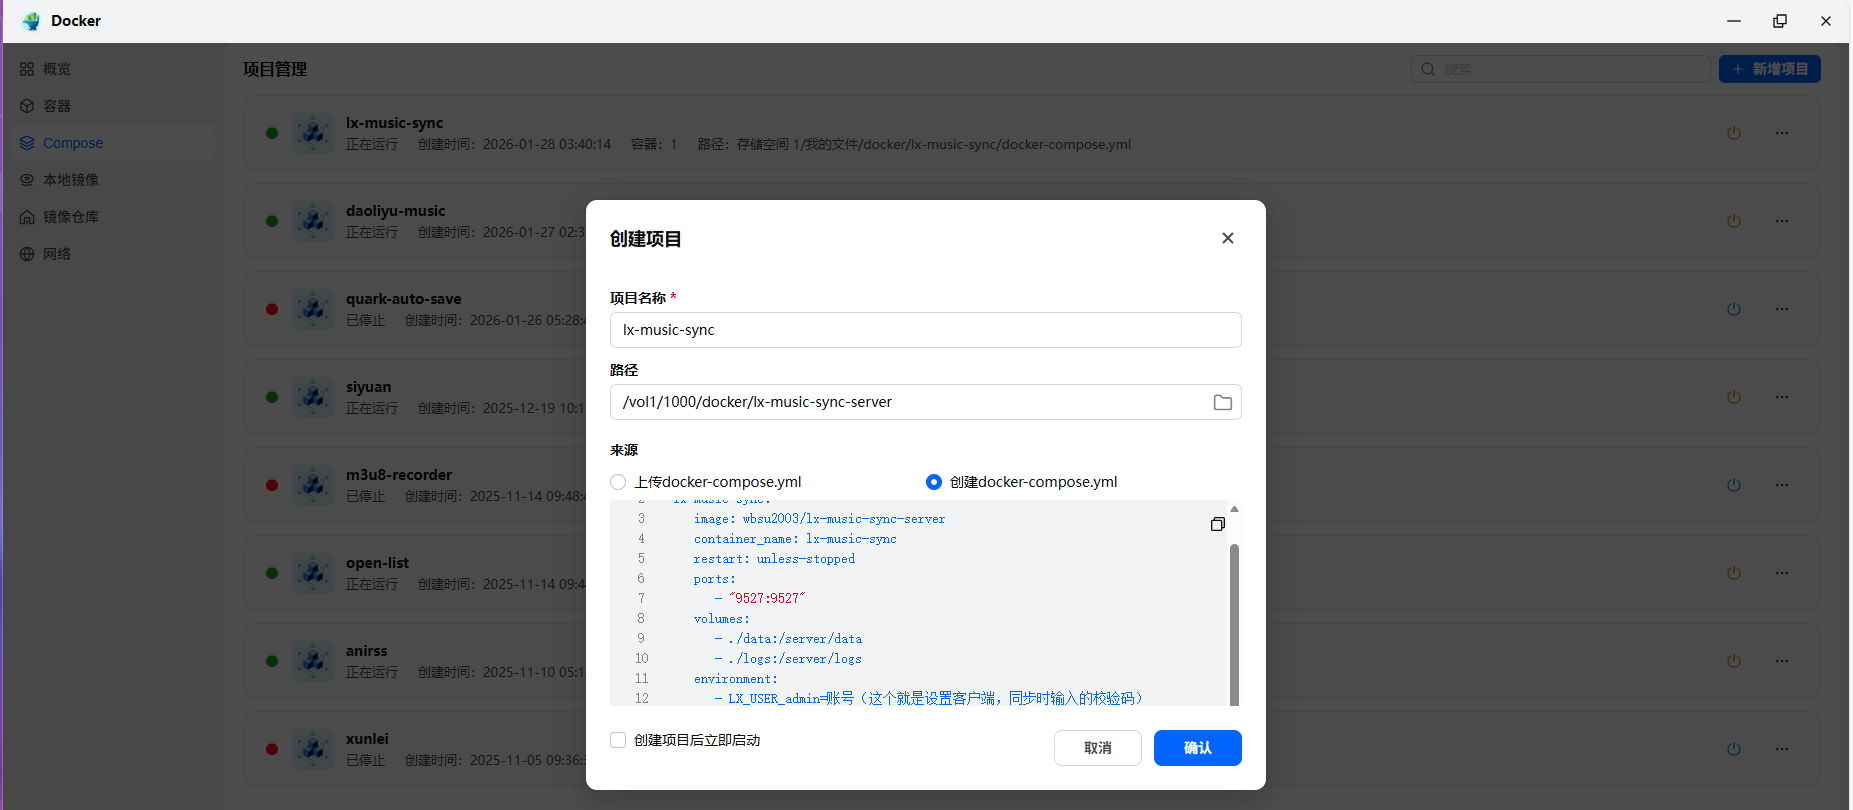Click project name lx-music-sync in list

tap(394, 123)
